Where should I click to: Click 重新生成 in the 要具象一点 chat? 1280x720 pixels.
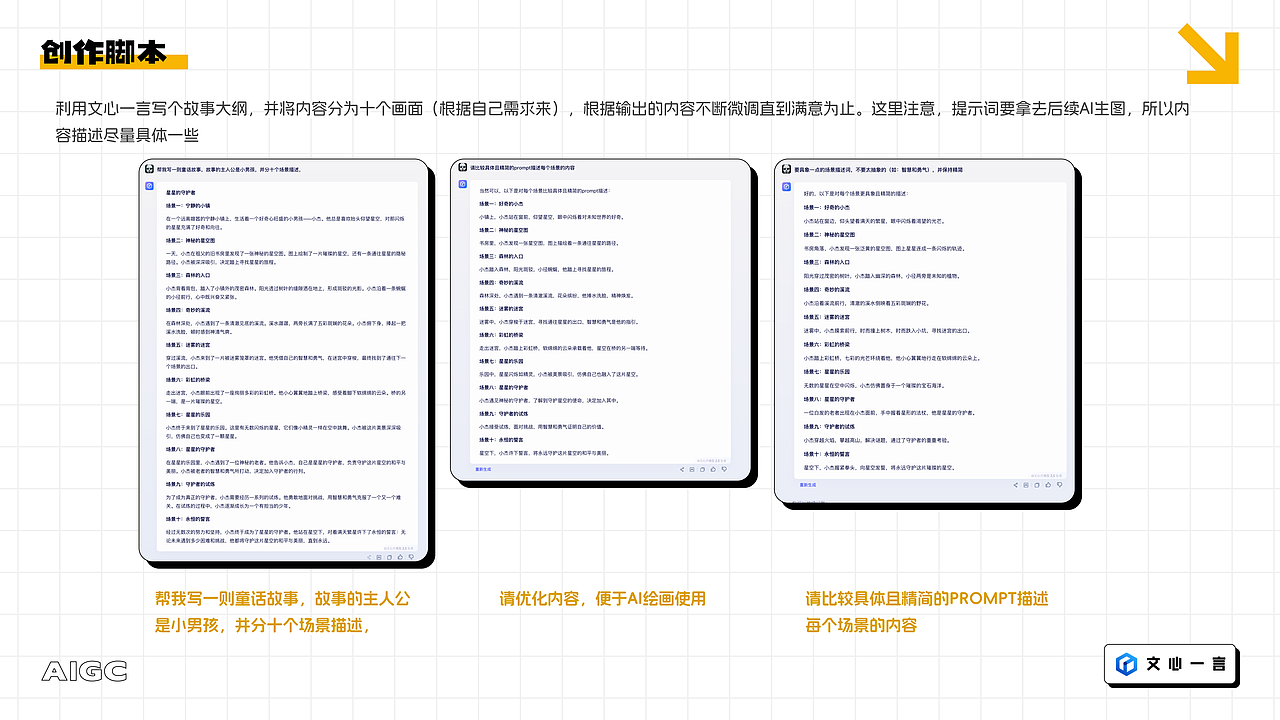[x=807, y=485]
